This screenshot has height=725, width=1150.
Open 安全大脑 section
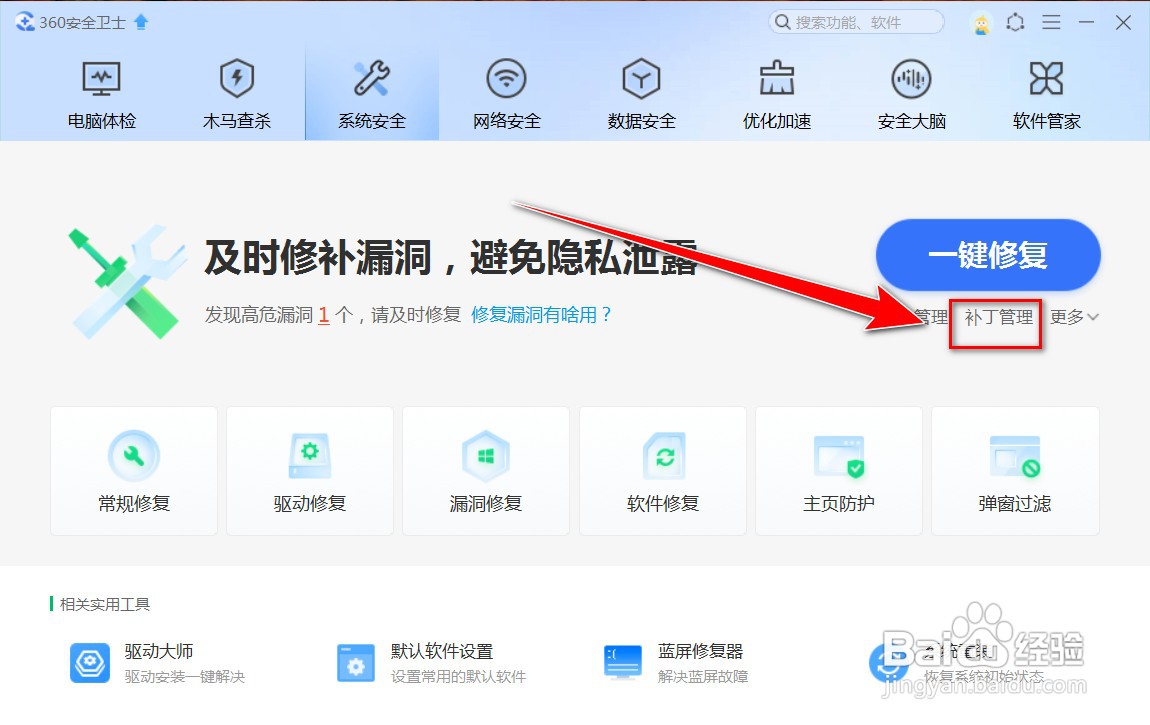pos(912,95)
